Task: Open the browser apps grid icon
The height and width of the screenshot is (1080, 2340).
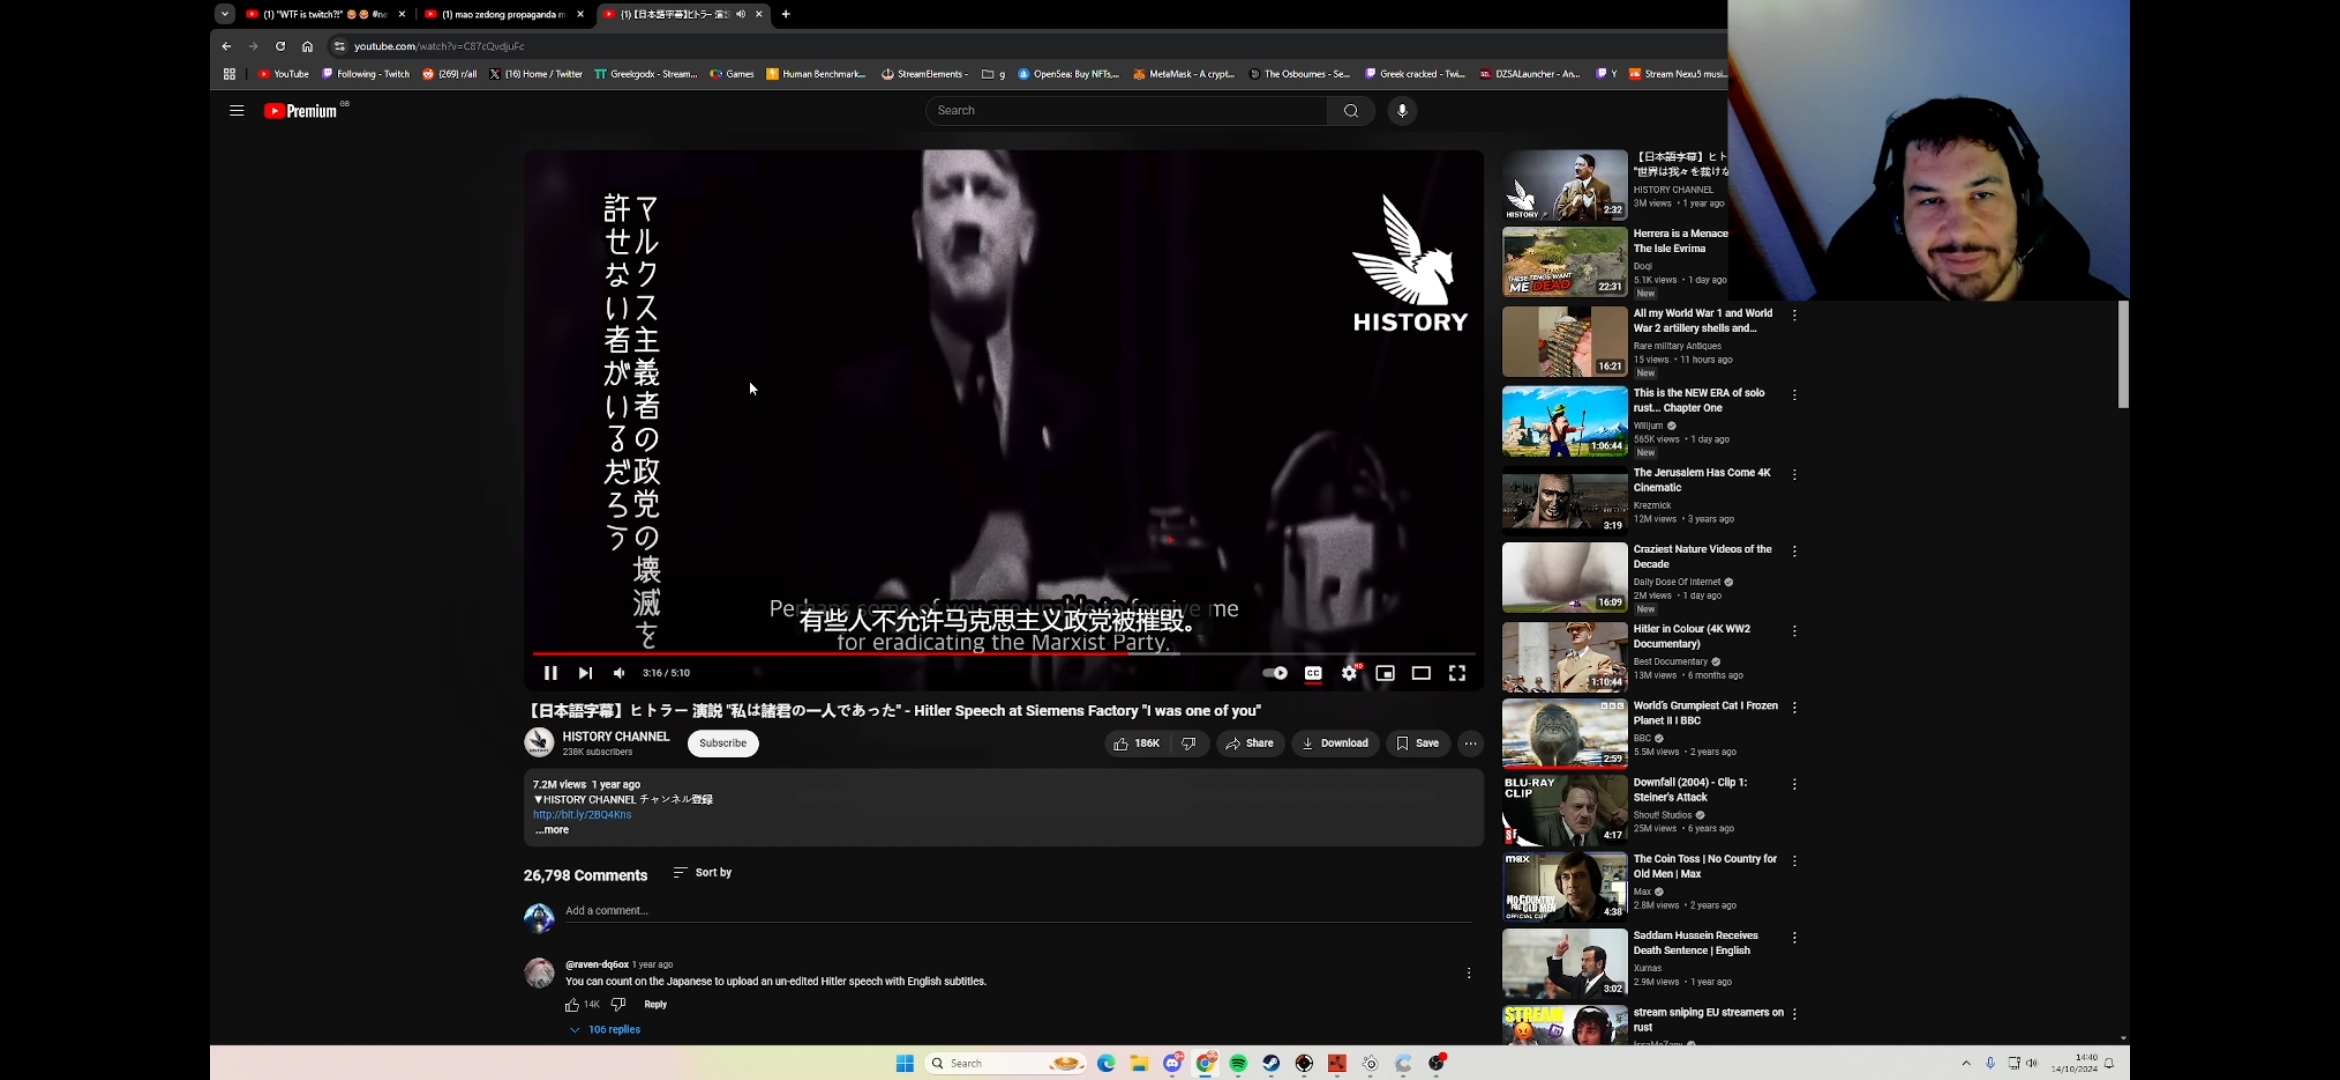Action: 229,74
